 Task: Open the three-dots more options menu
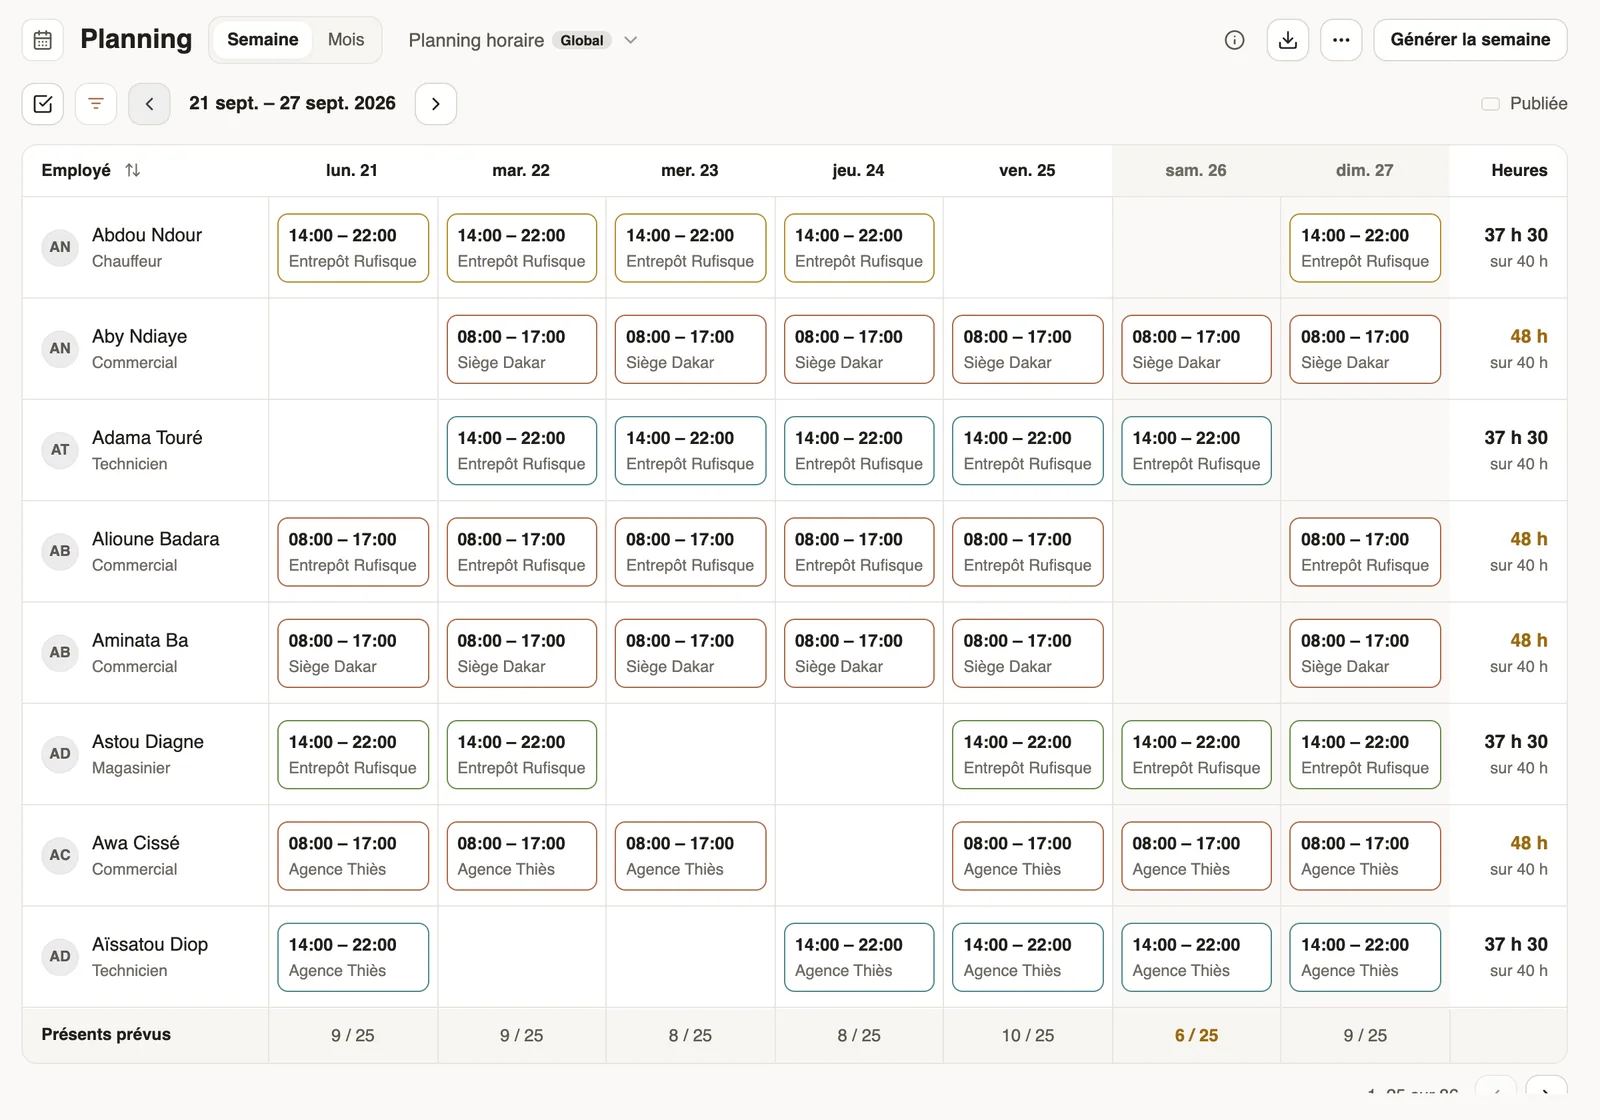pyautogui.click(x=1341, y=40)
